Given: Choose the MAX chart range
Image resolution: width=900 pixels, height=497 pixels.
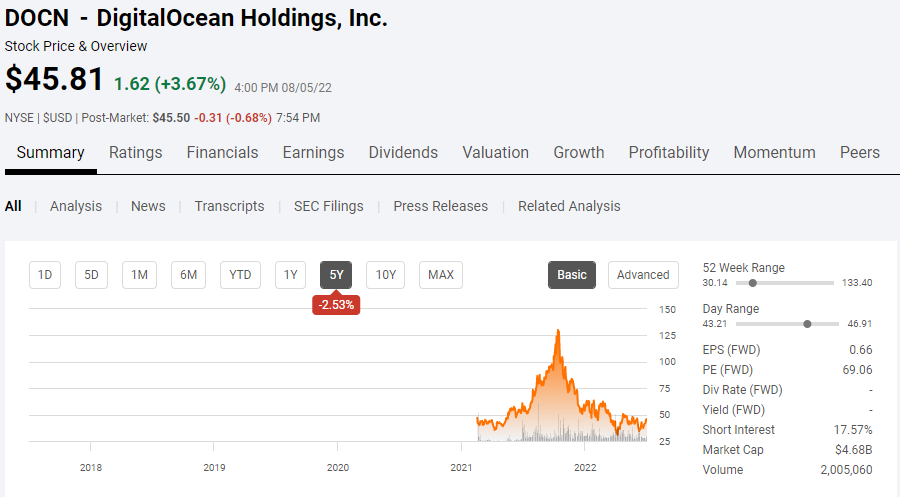Looking at the screenshot, I should click(441, 275).
